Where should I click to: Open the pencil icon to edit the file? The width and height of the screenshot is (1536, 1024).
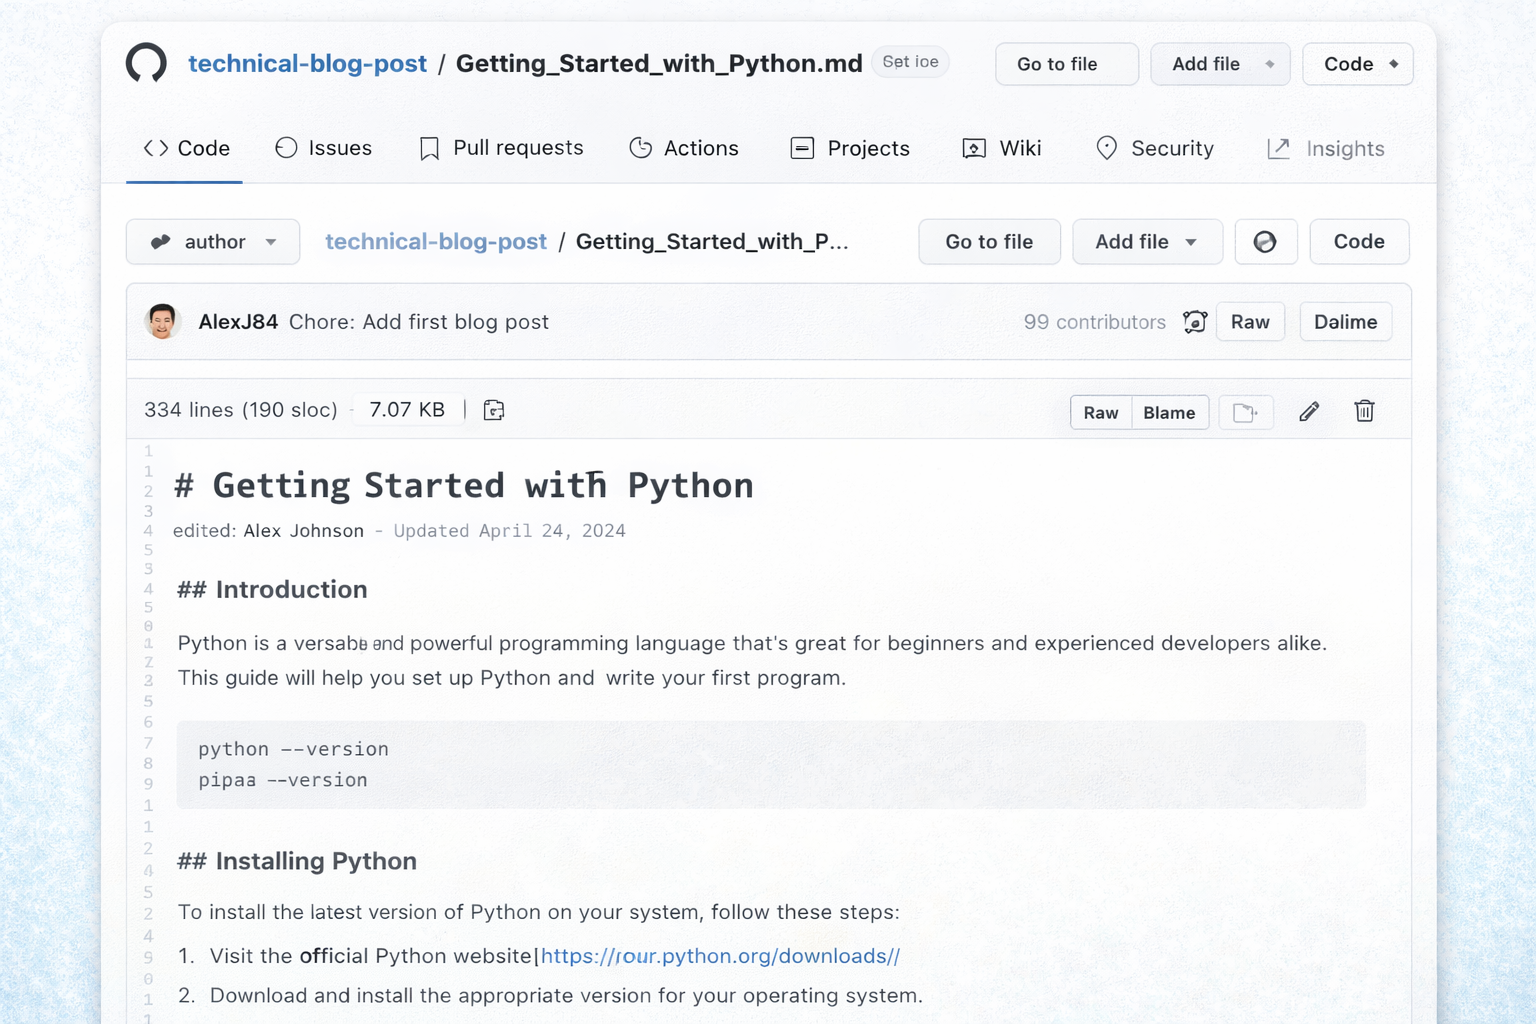(x=1309, y=411)
